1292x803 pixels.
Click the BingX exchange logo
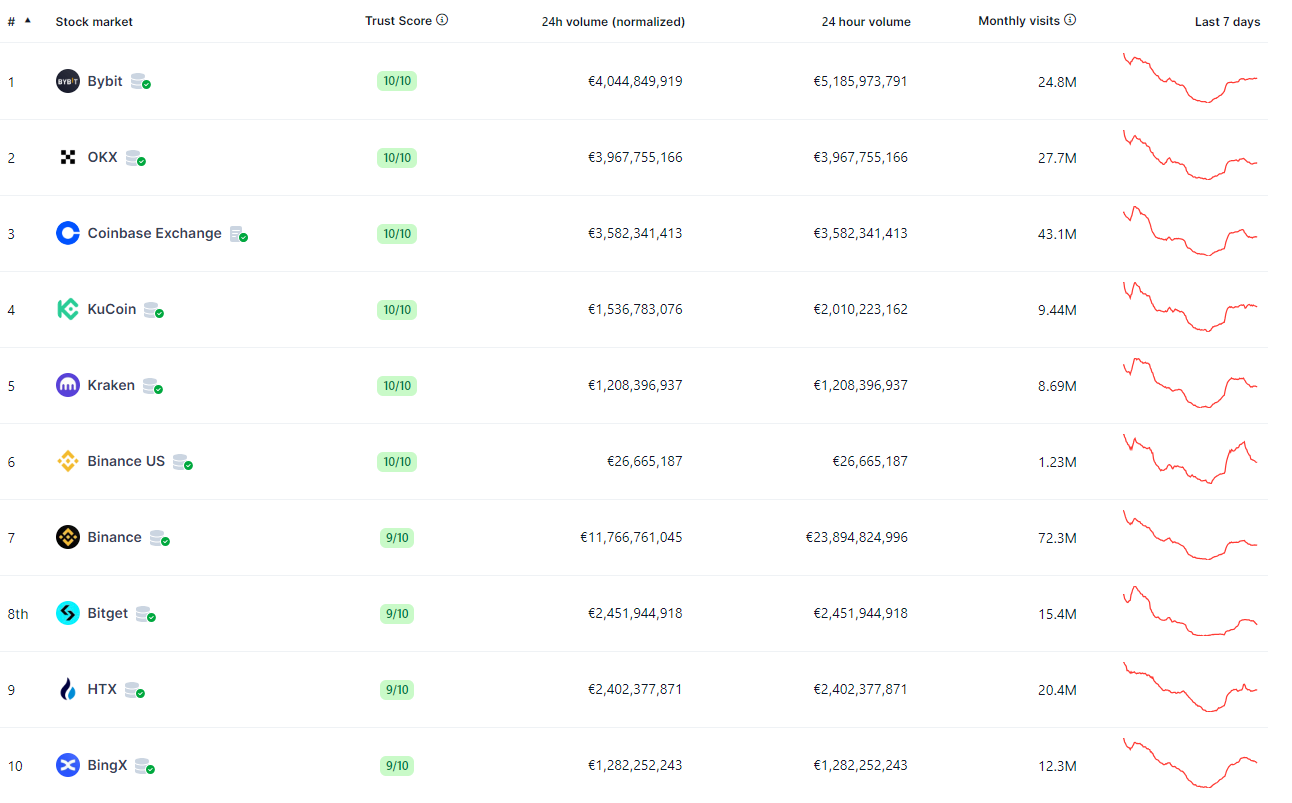point(68,765)
